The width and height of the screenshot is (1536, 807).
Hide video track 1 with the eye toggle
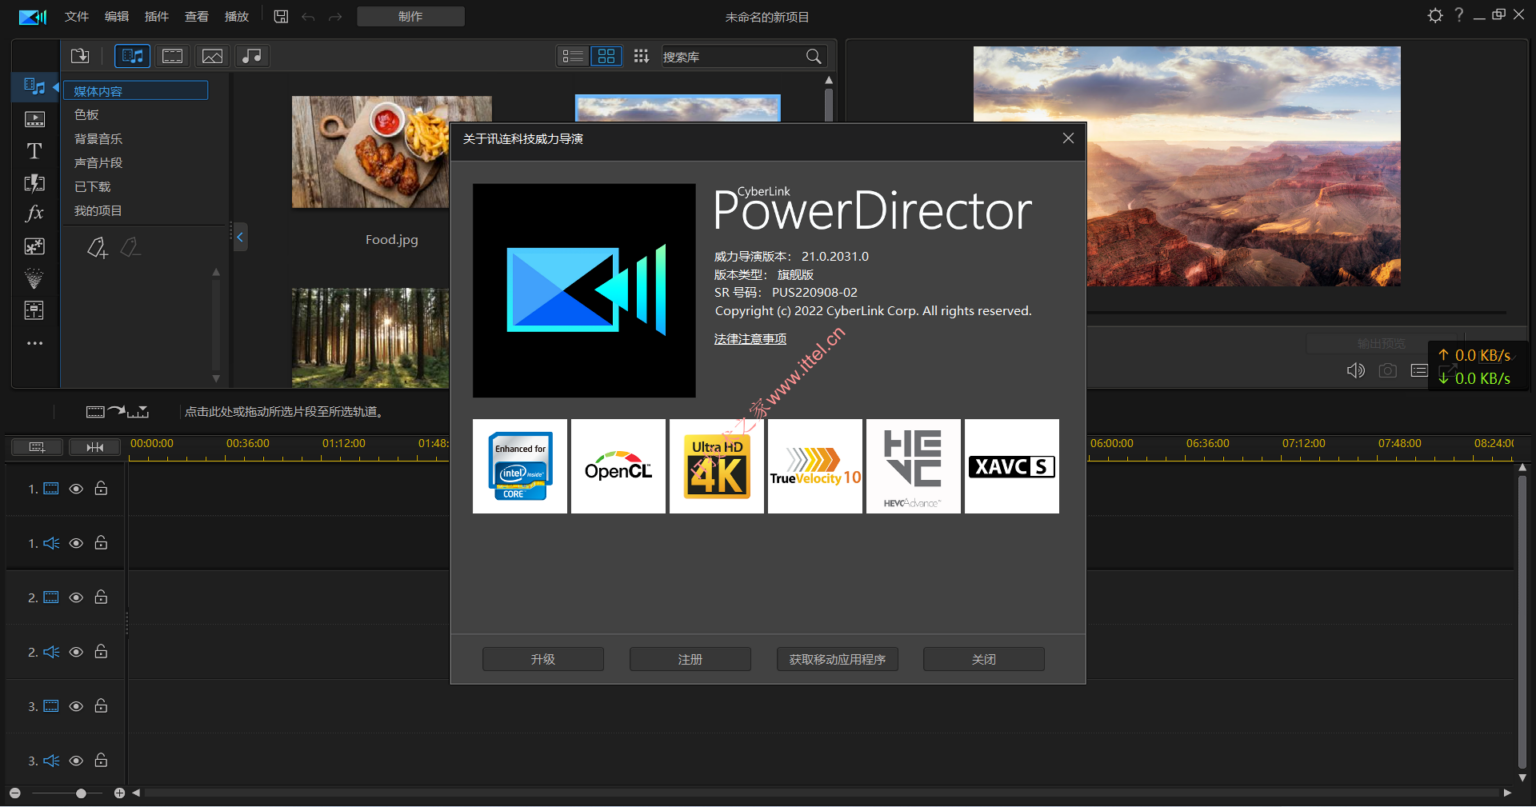pos(75,488)
